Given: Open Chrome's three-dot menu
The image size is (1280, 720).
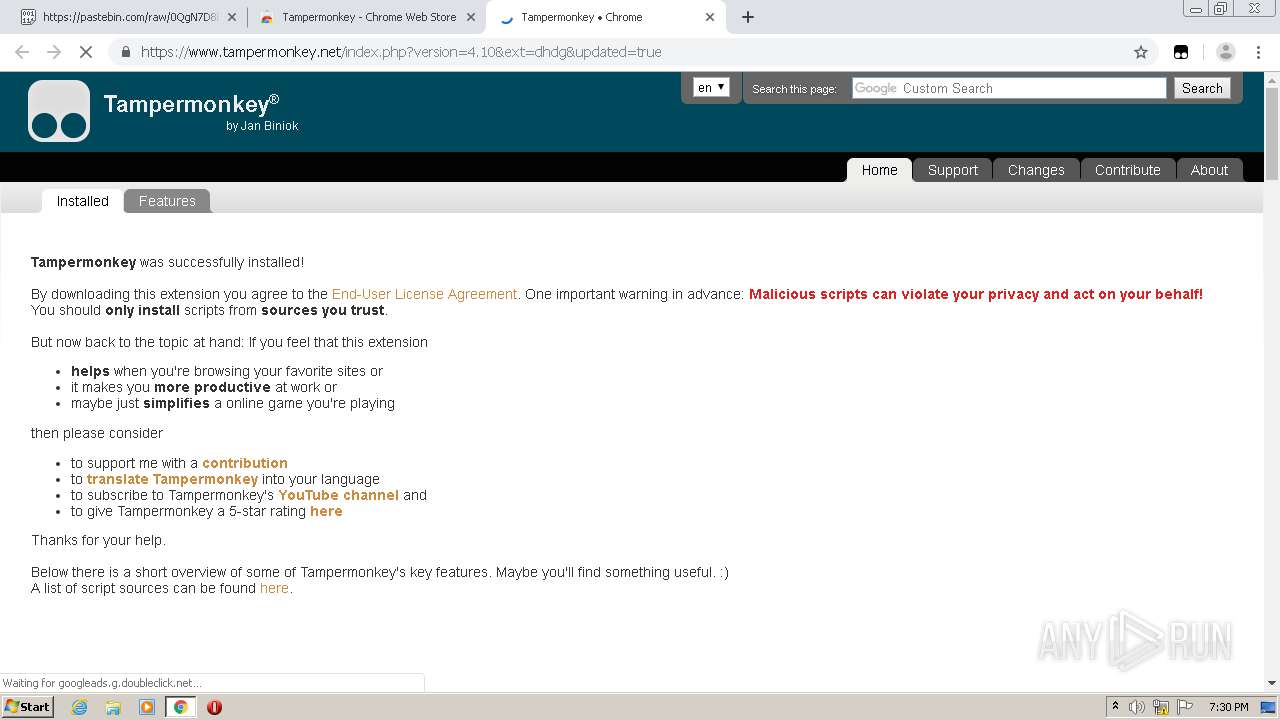Looking at the screenshot, I should (x=1258, y=52).
